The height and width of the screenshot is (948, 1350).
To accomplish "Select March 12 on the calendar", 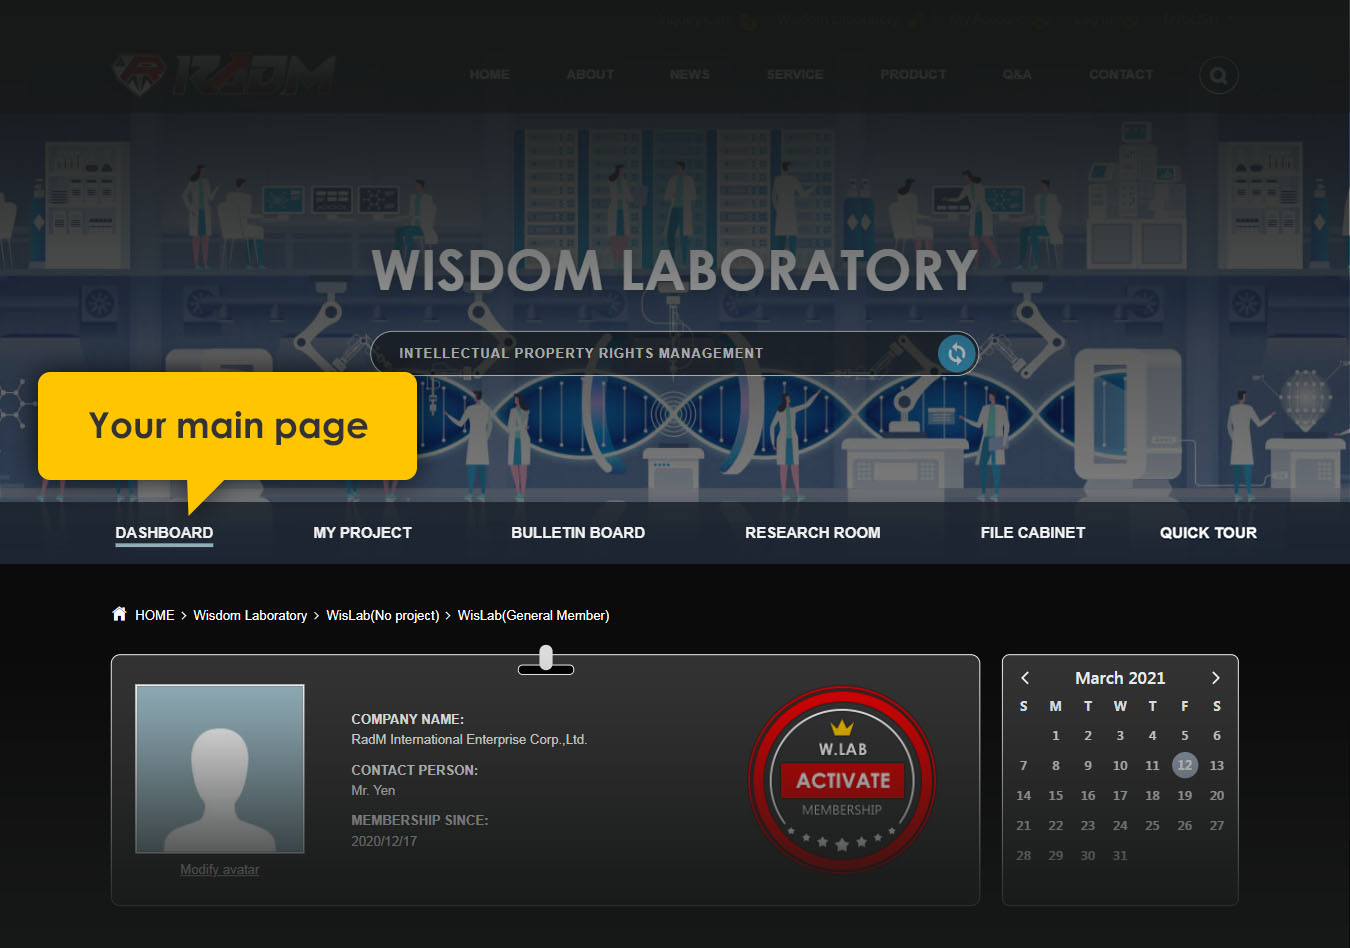I will point(1184,766).
